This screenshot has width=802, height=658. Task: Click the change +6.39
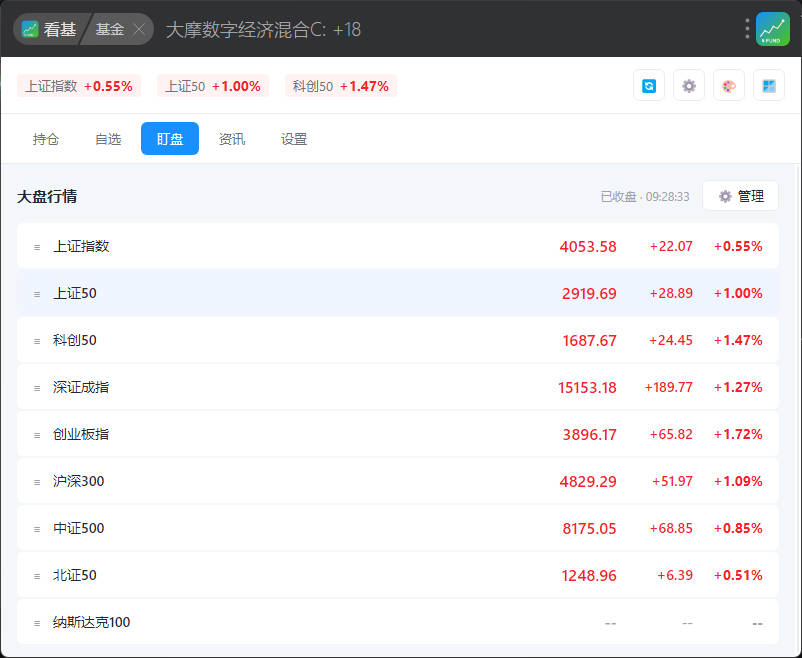tap(675, 576)
